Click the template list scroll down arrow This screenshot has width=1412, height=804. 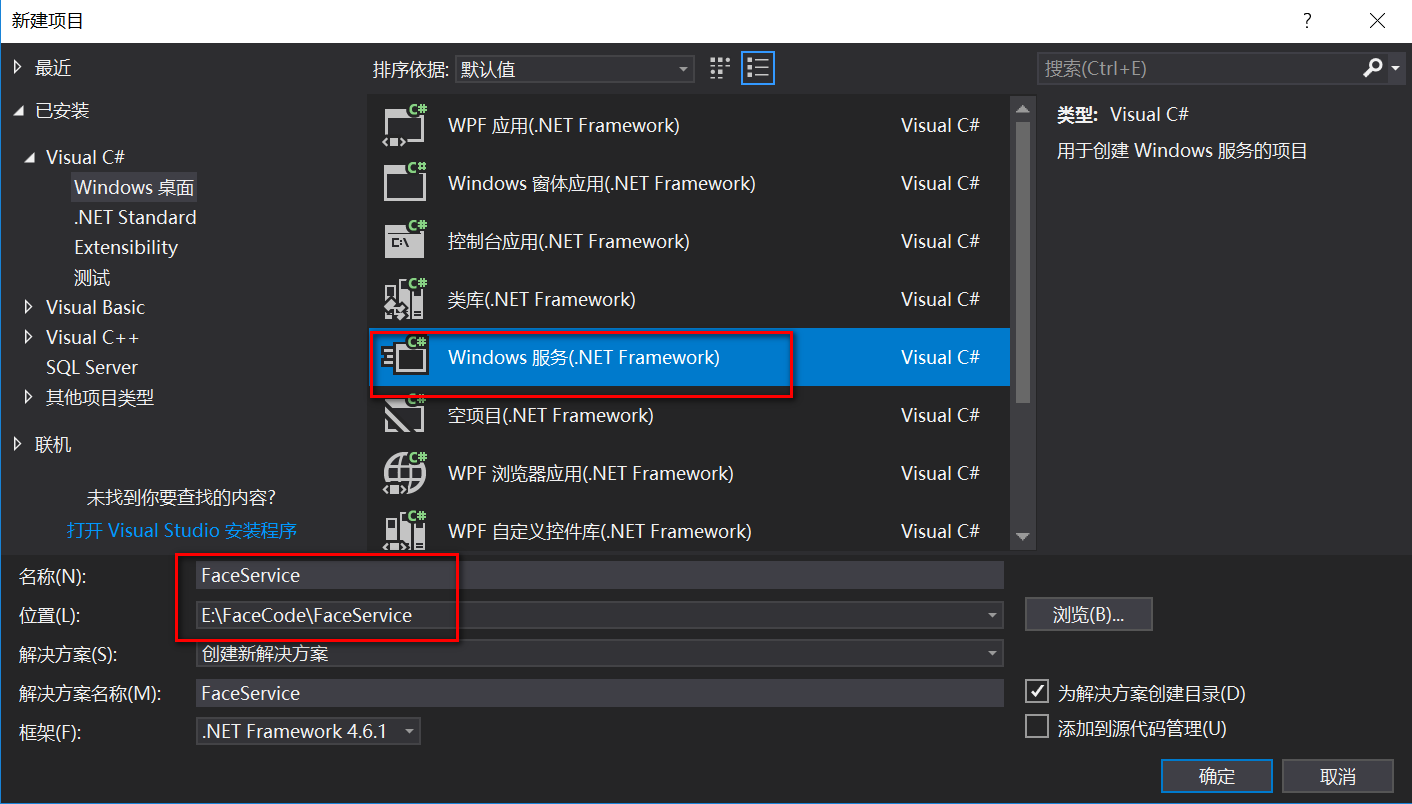tap(1022, 537)
